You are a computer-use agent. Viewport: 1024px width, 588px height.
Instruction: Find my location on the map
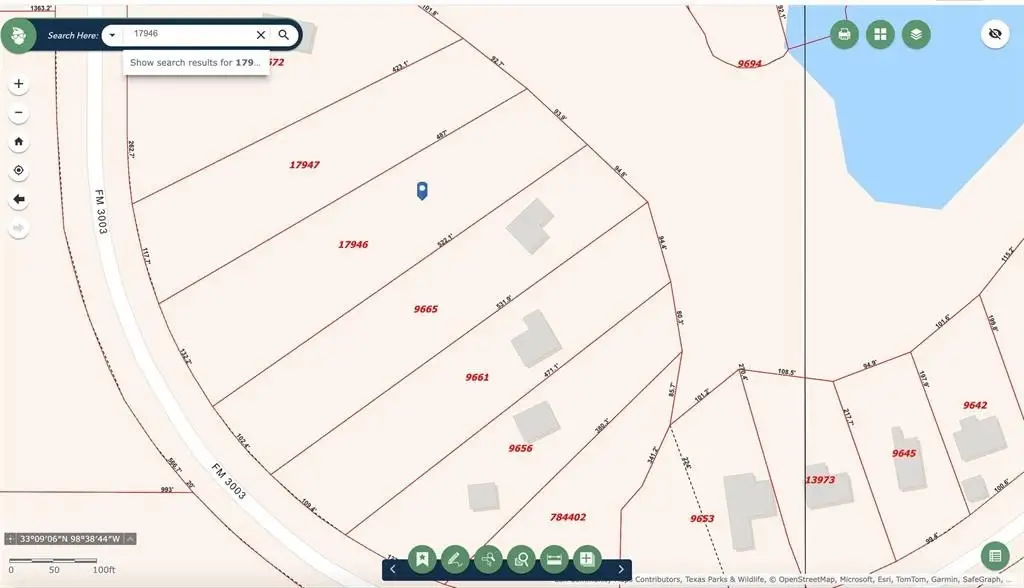click(19, 171)
